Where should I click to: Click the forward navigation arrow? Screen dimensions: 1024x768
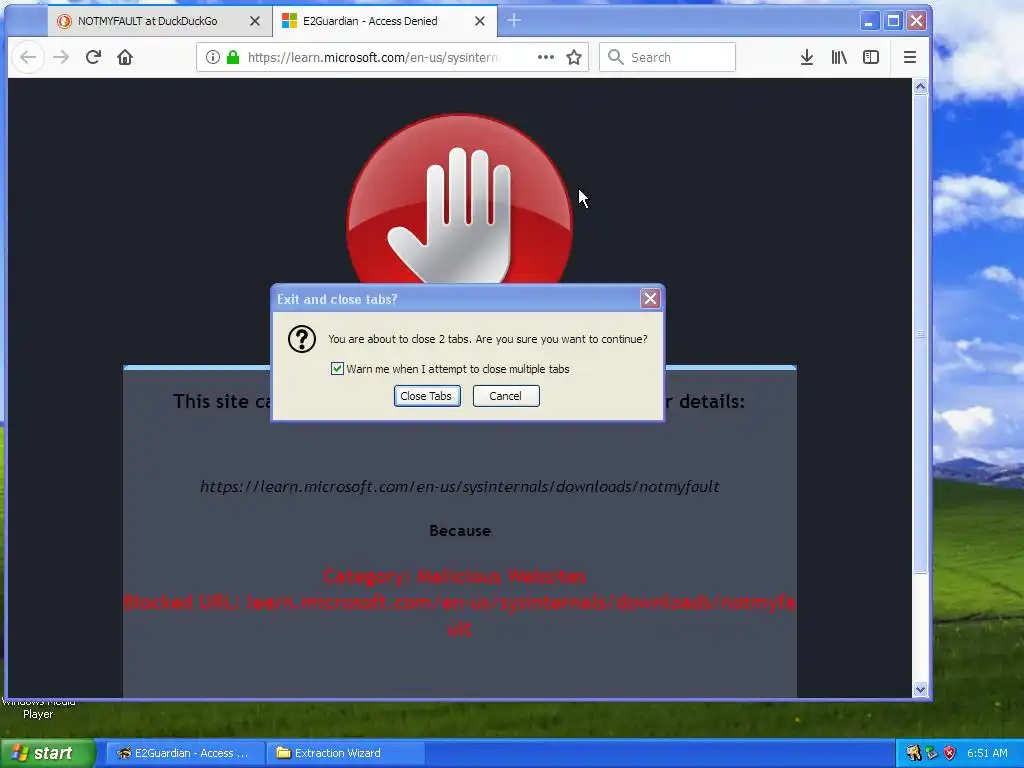click(61, 57)
